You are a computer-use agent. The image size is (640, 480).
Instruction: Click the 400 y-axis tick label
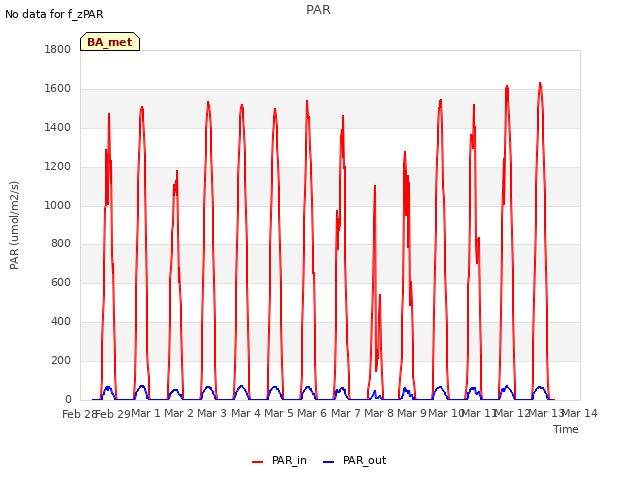click(61, 322)
